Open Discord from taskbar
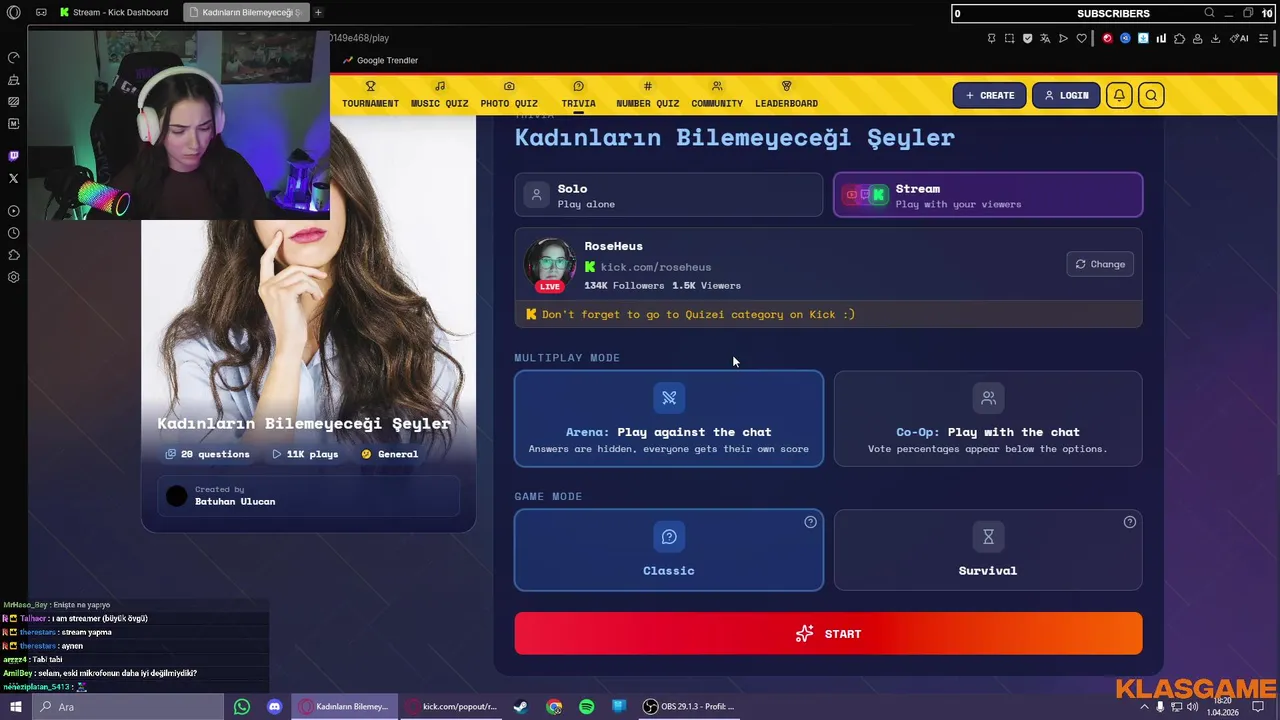The height and width of the screenshot is (720, 1280). click(274, 707)
